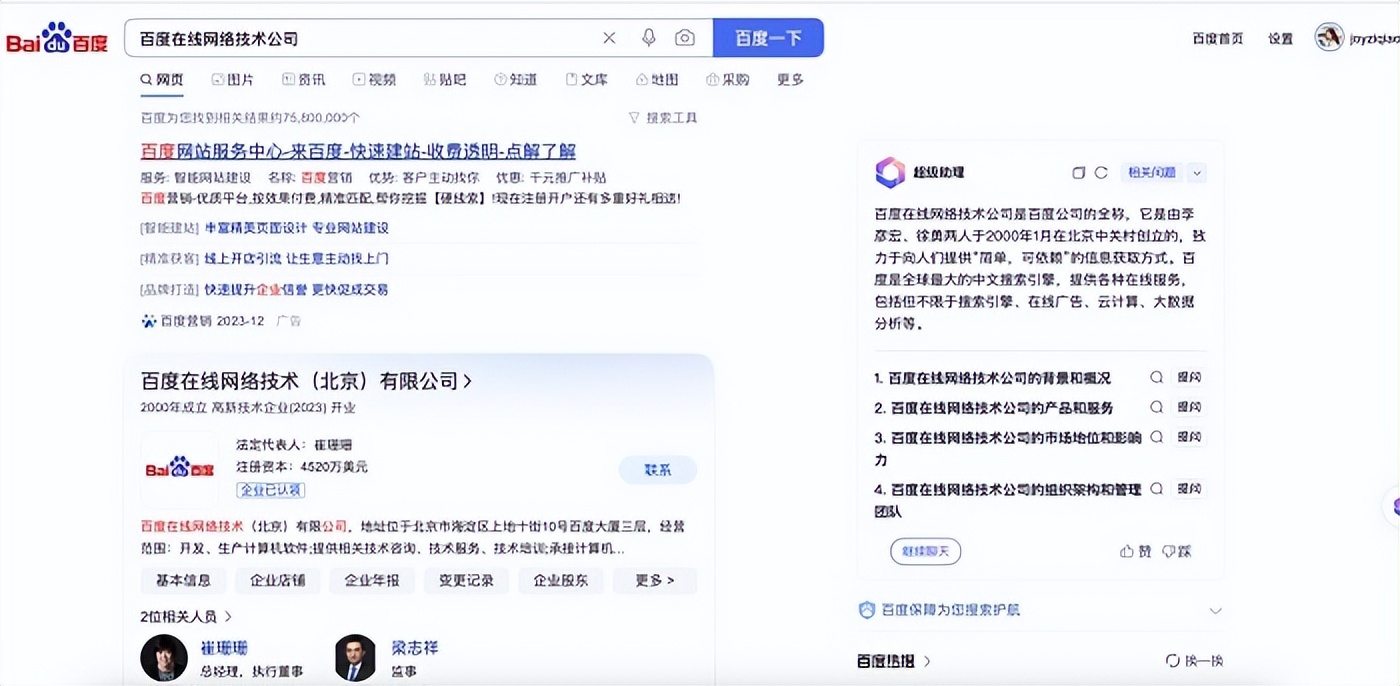Switch to the 采购 tab
Viewport: 1400px width, 686px height.
pos(728,80)
